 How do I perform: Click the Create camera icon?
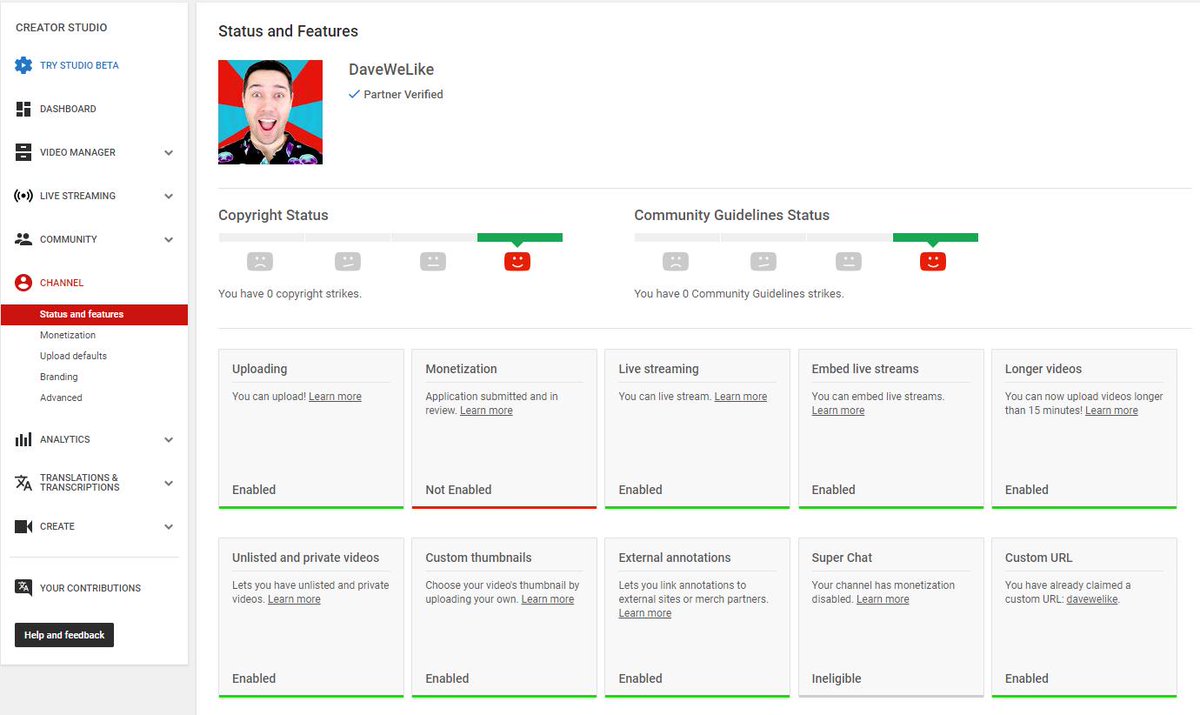(x=23, y=526)
